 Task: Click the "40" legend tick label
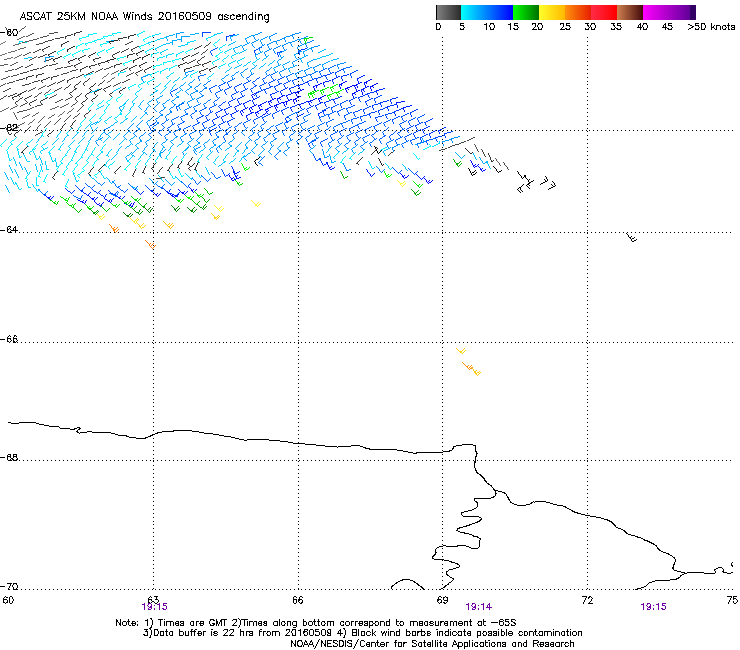[642, 27]
